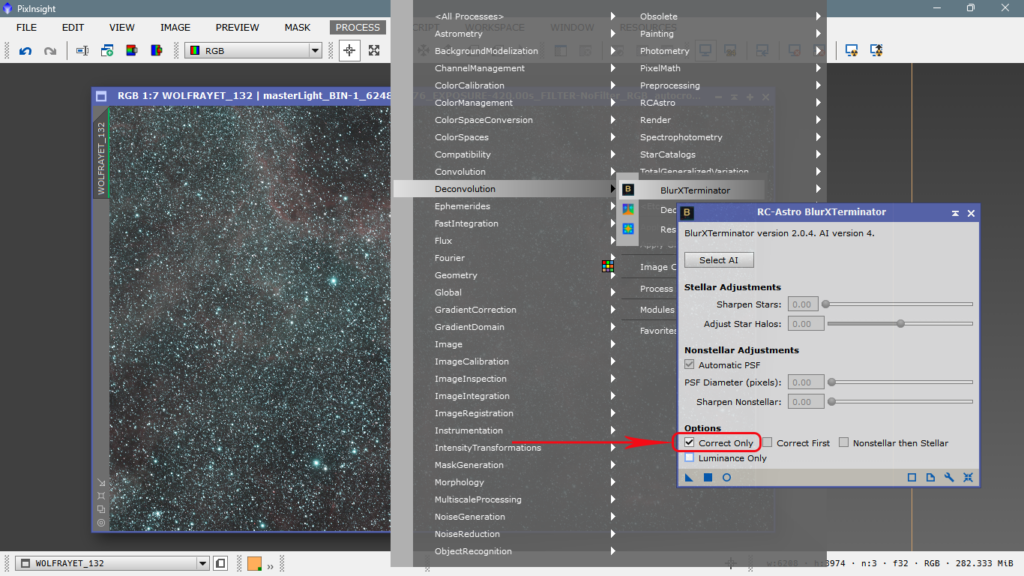
Task: Enable the Correct First checkbox
Action: [x=768, y=443]
